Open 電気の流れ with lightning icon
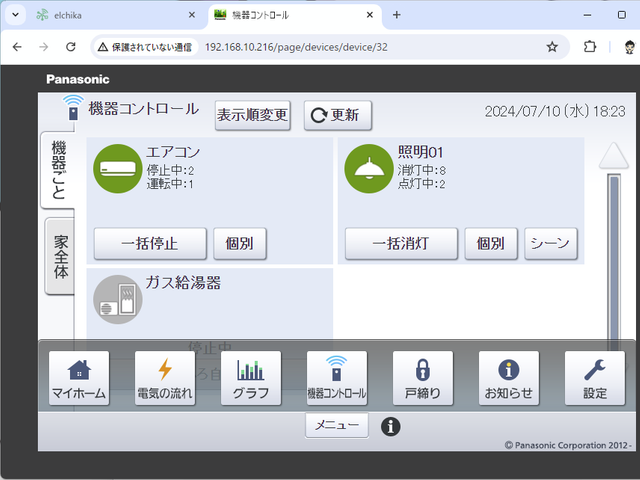The height and width of the screenshot is (480, 640). [x=165, y=378]
